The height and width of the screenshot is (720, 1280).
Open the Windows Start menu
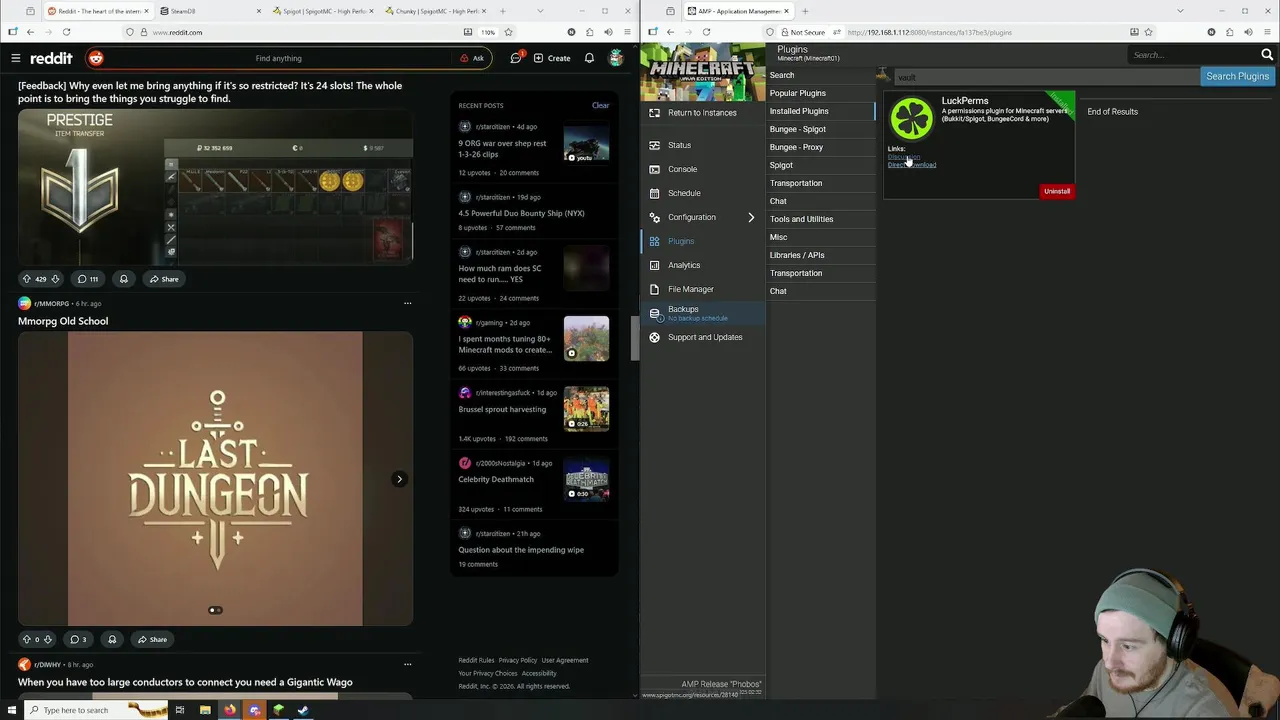[11, 710]
